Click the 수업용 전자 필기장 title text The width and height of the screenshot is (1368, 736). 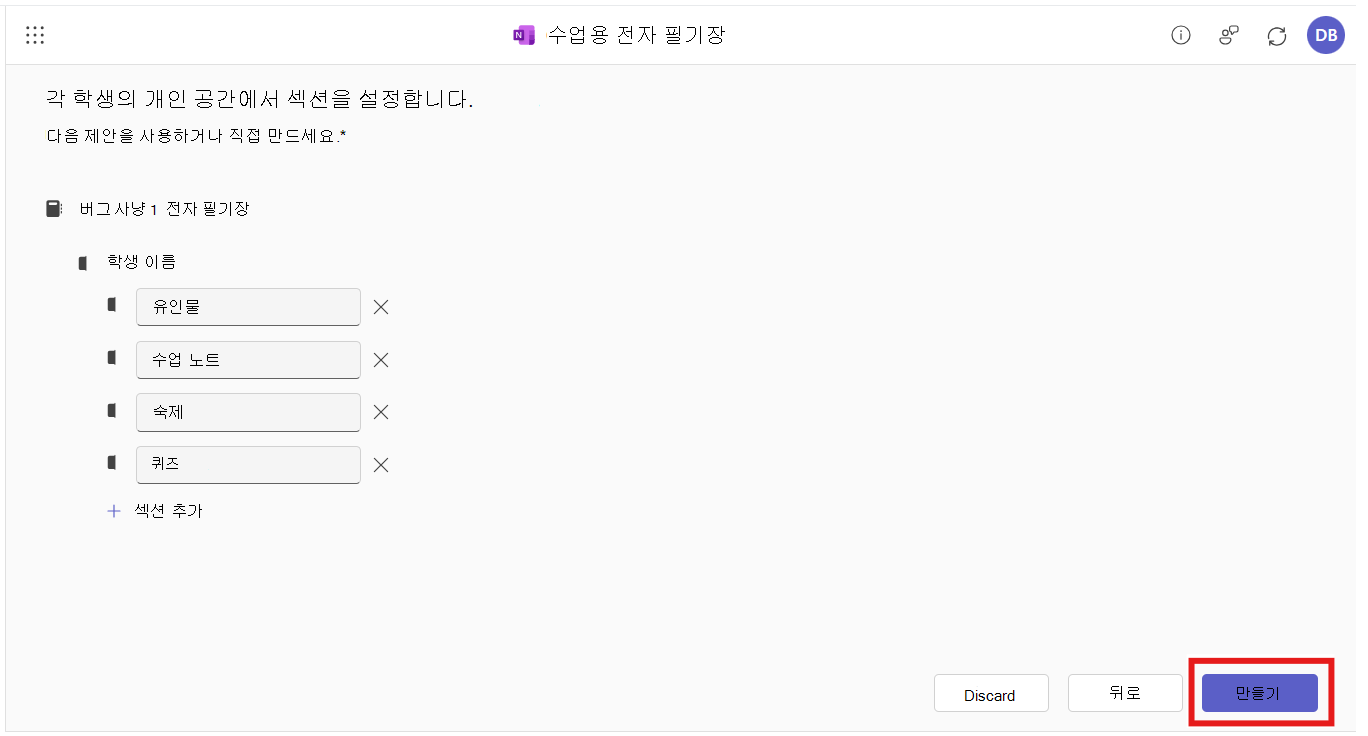(x=636, y=35)
